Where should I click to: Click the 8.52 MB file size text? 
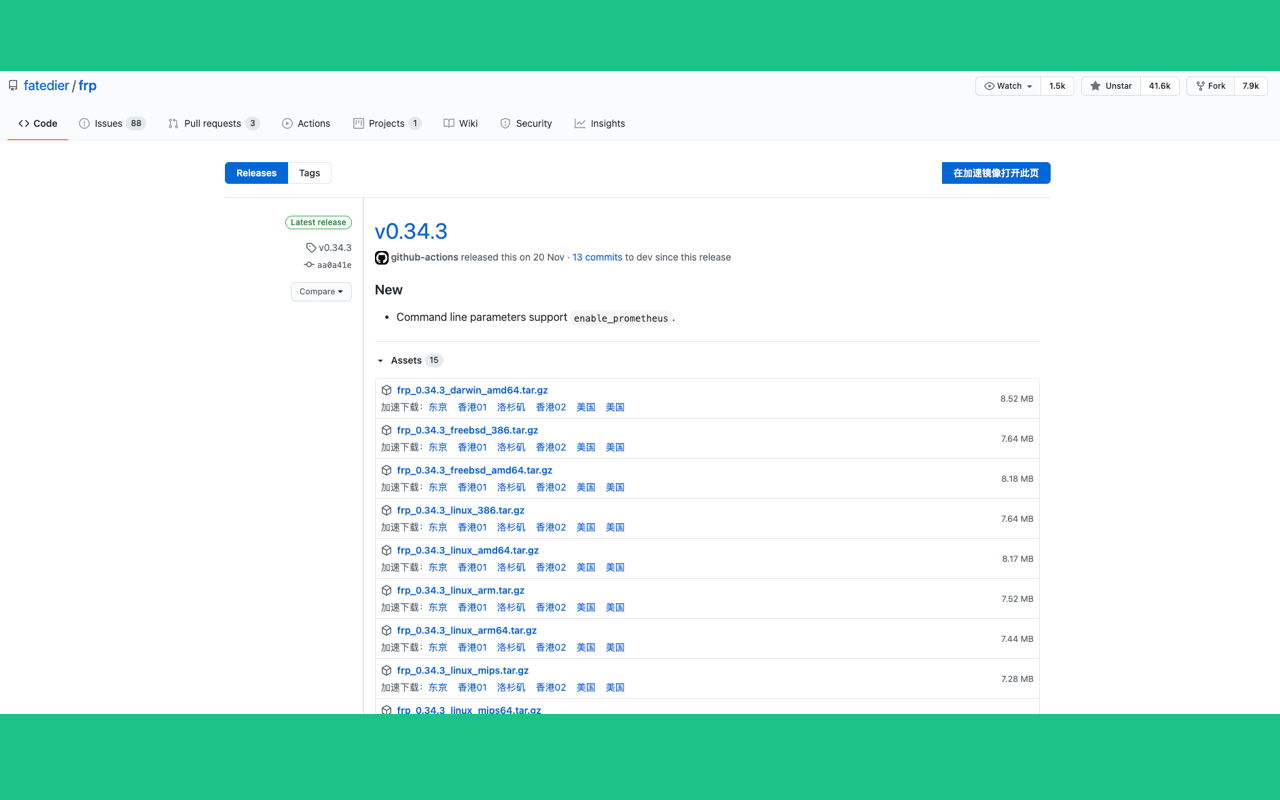point(1017,399)
